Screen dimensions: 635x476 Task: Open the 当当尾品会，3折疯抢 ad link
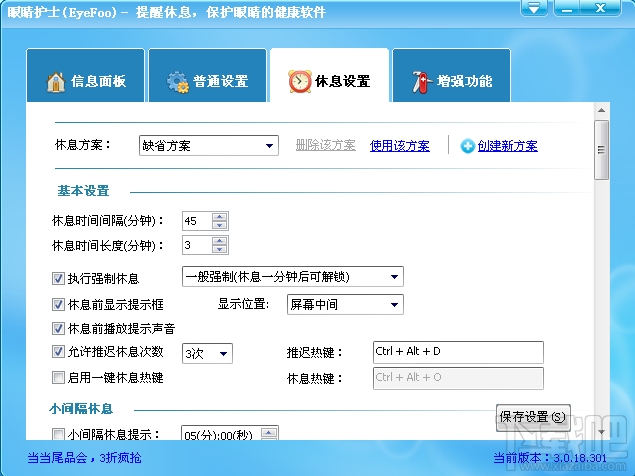tap(84, 458)
